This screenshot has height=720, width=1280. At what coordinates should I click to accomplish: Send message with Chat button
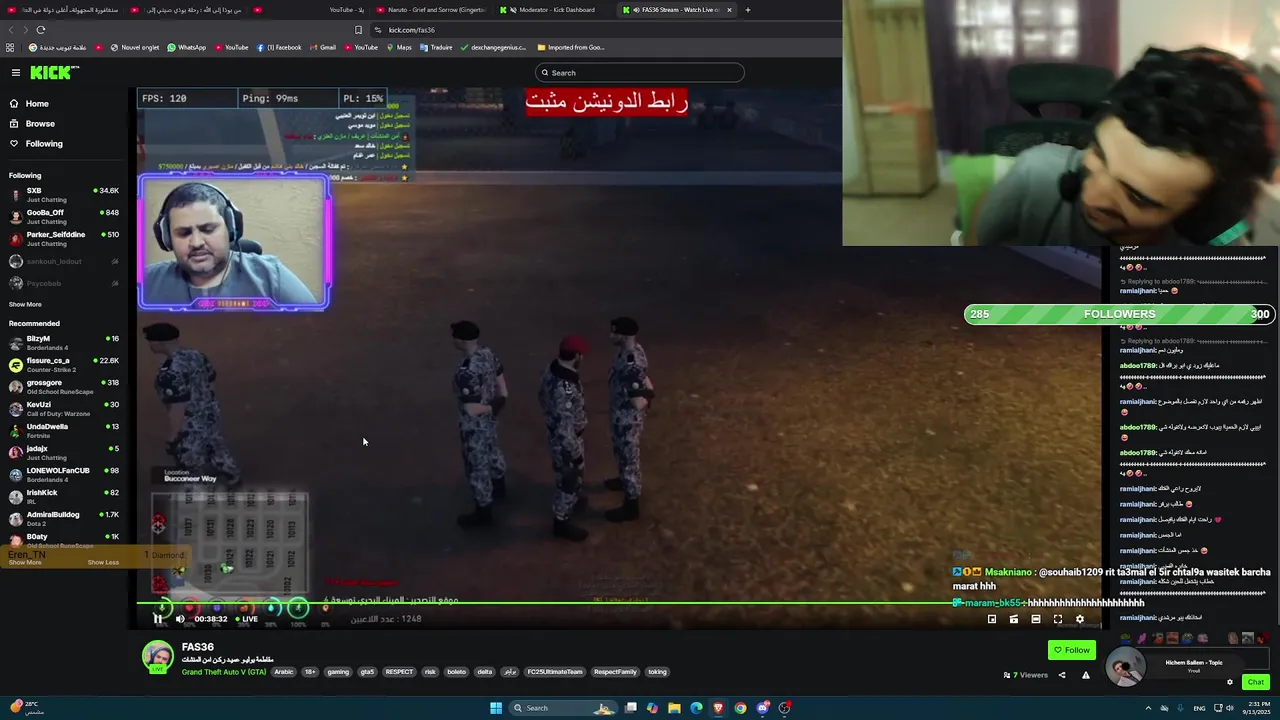pos(1256,682)
